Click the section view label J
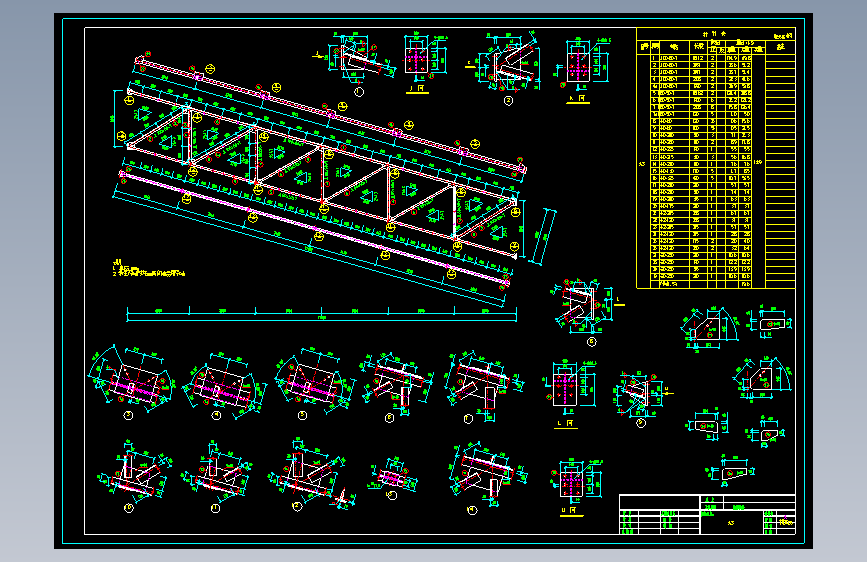The image size is (867, 562). point(417,89)
